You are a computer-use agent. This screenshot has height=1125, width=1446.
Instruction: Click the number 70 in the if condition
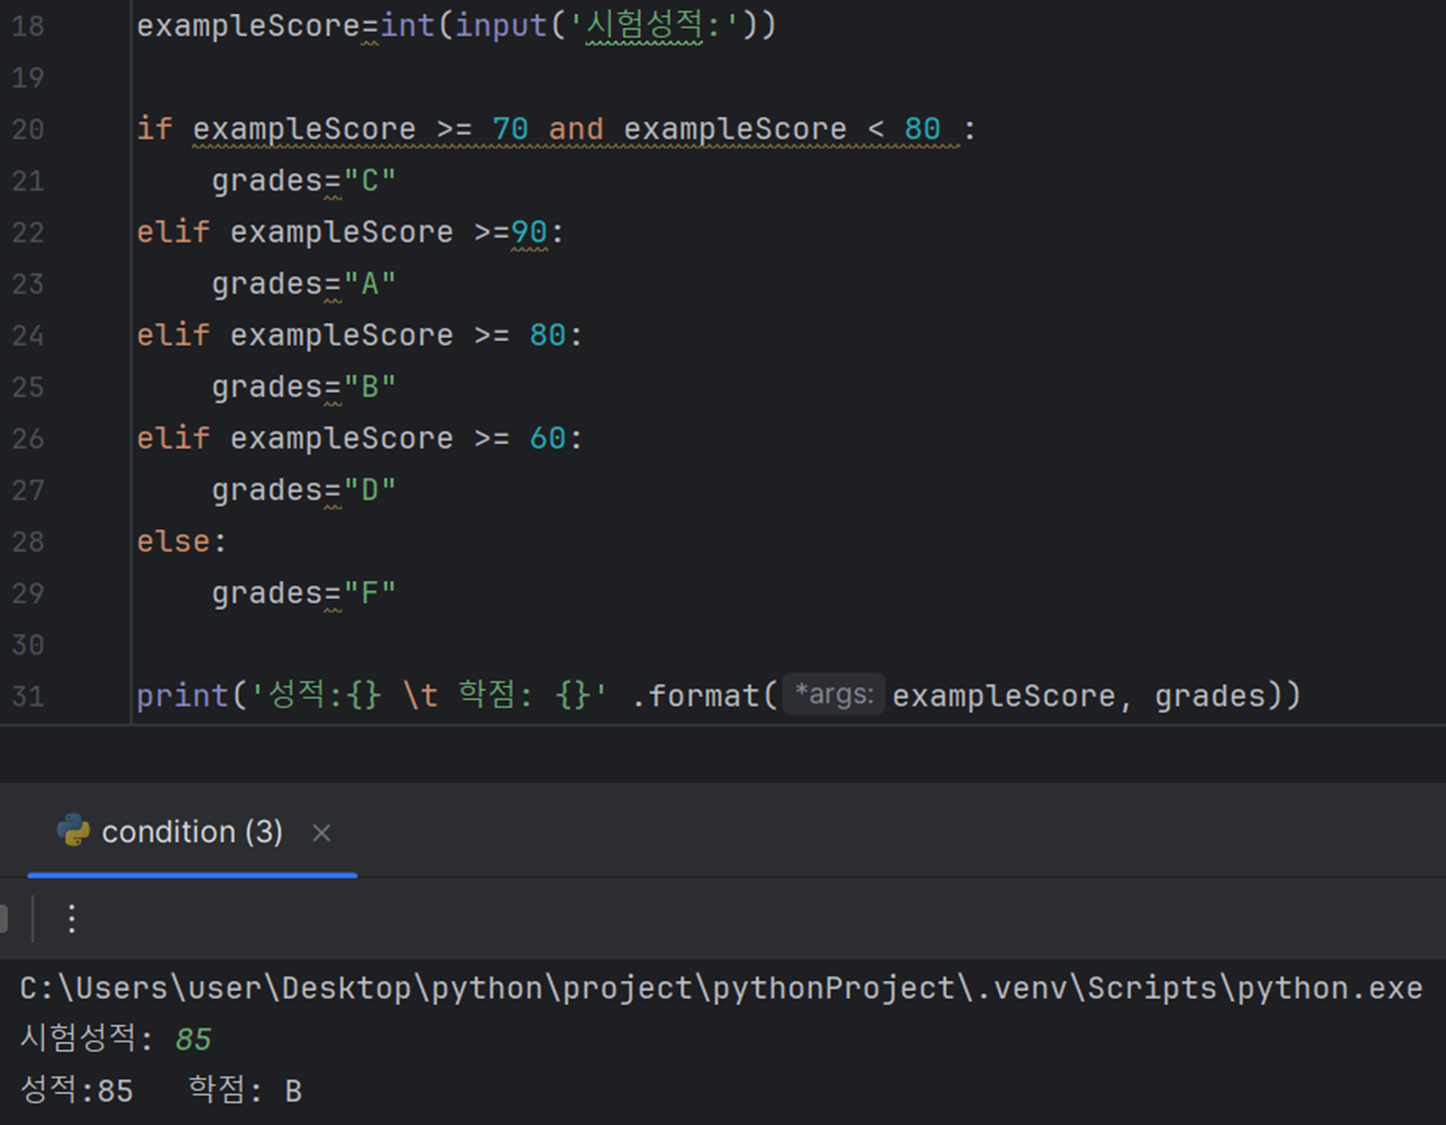pos(510,129)
